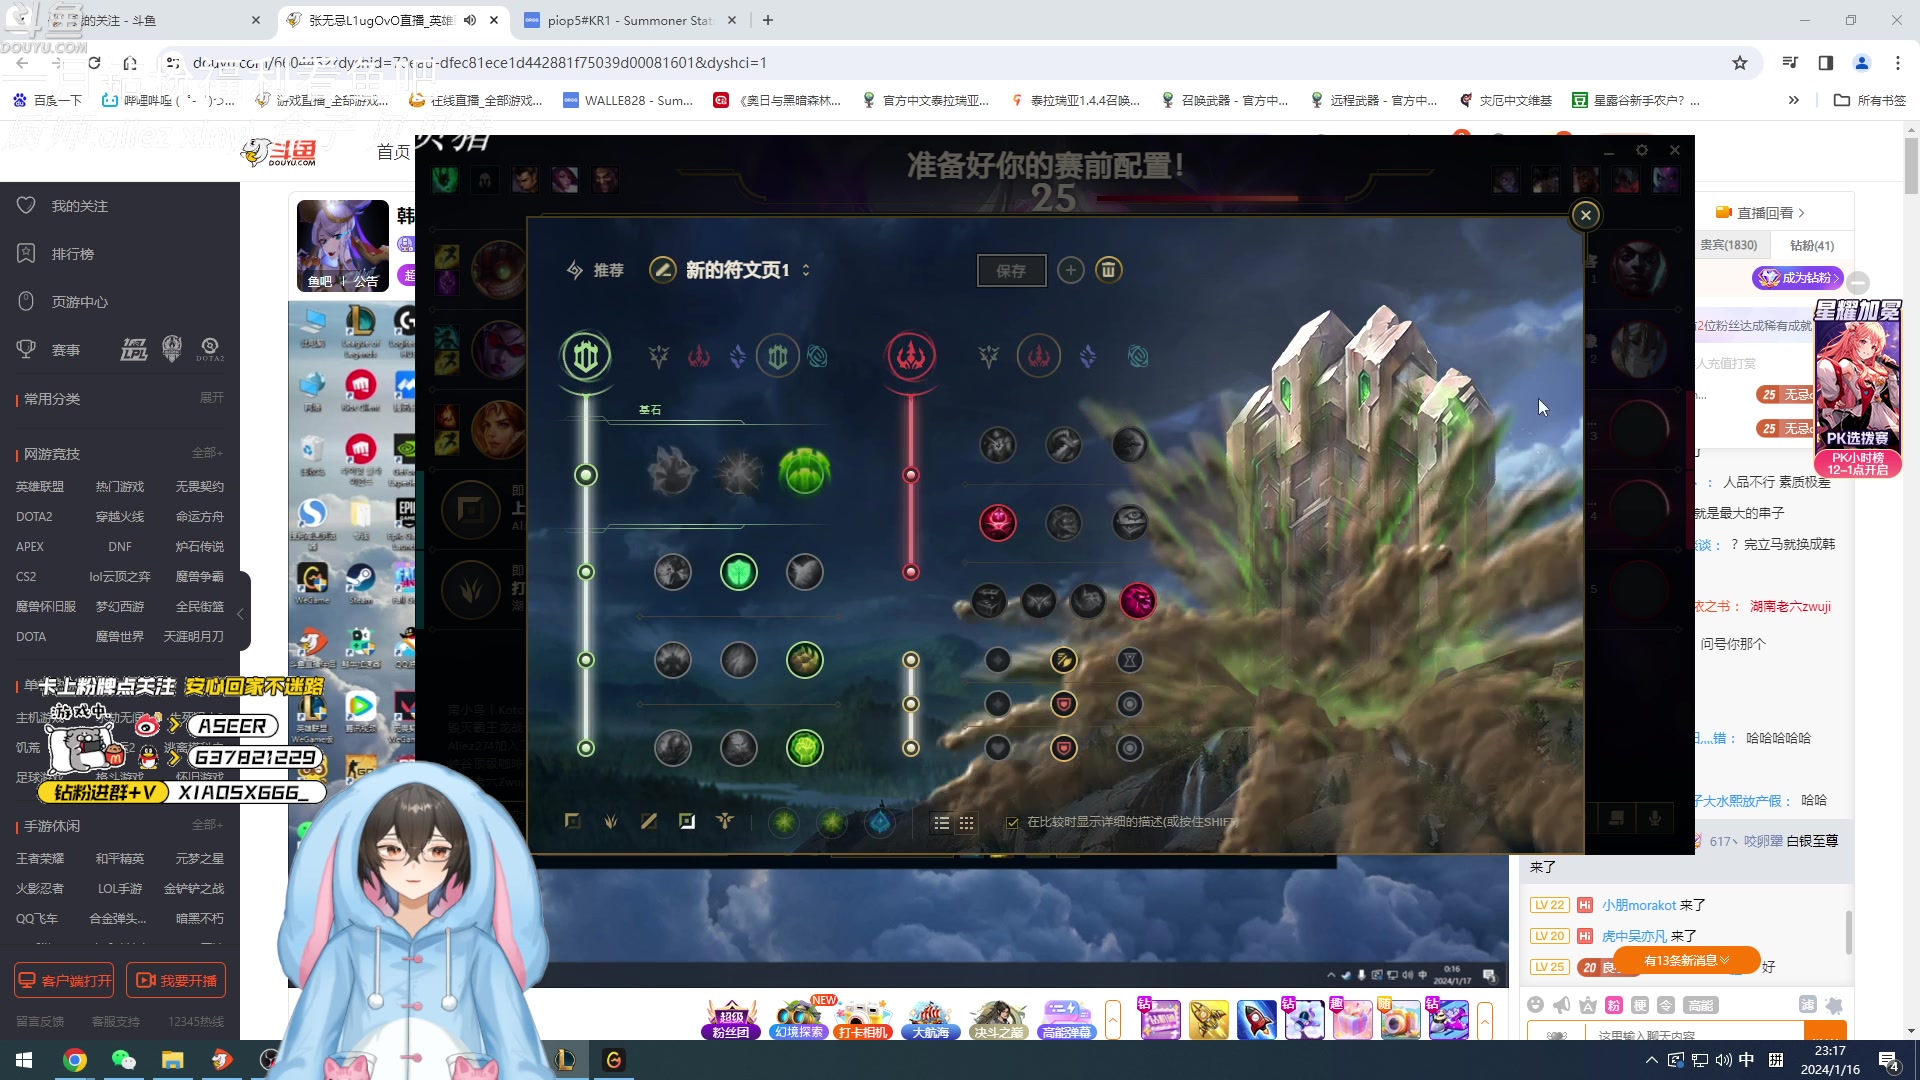Image resolution: width=1920 pixels, height=1080 pixels.
Task: Select Inspiration path in the secondary tree row
Action: click(1138, 356)
